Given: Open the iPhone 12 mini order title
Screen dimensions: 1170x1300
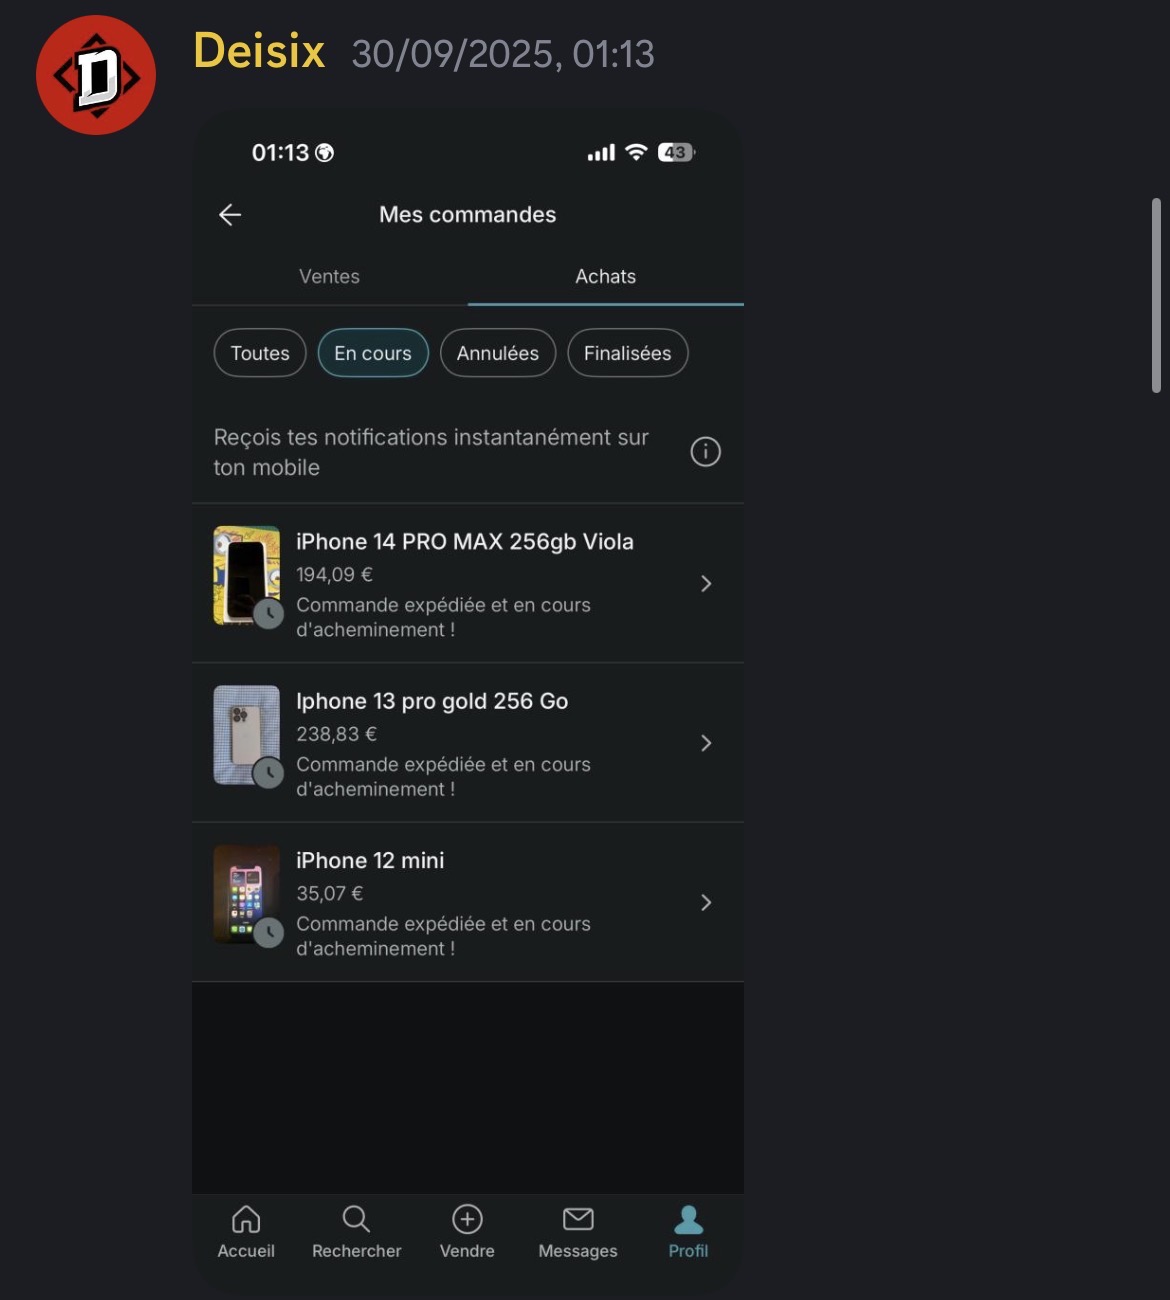Looking at the screenshot, I should (x=370, y=861).
